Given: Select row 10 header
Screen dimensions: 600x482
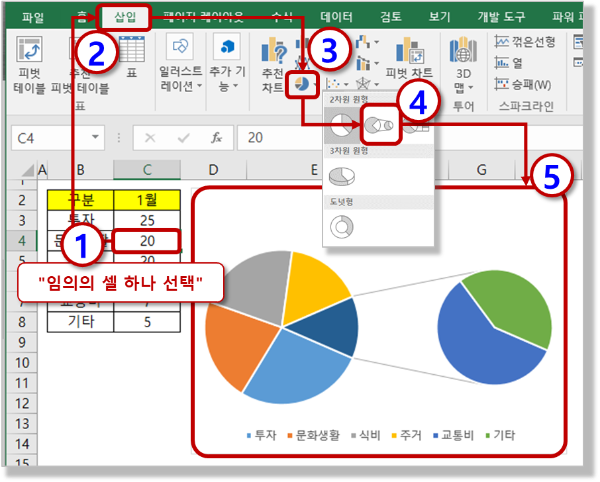Looking at the screenshot, I should point(22,362).
